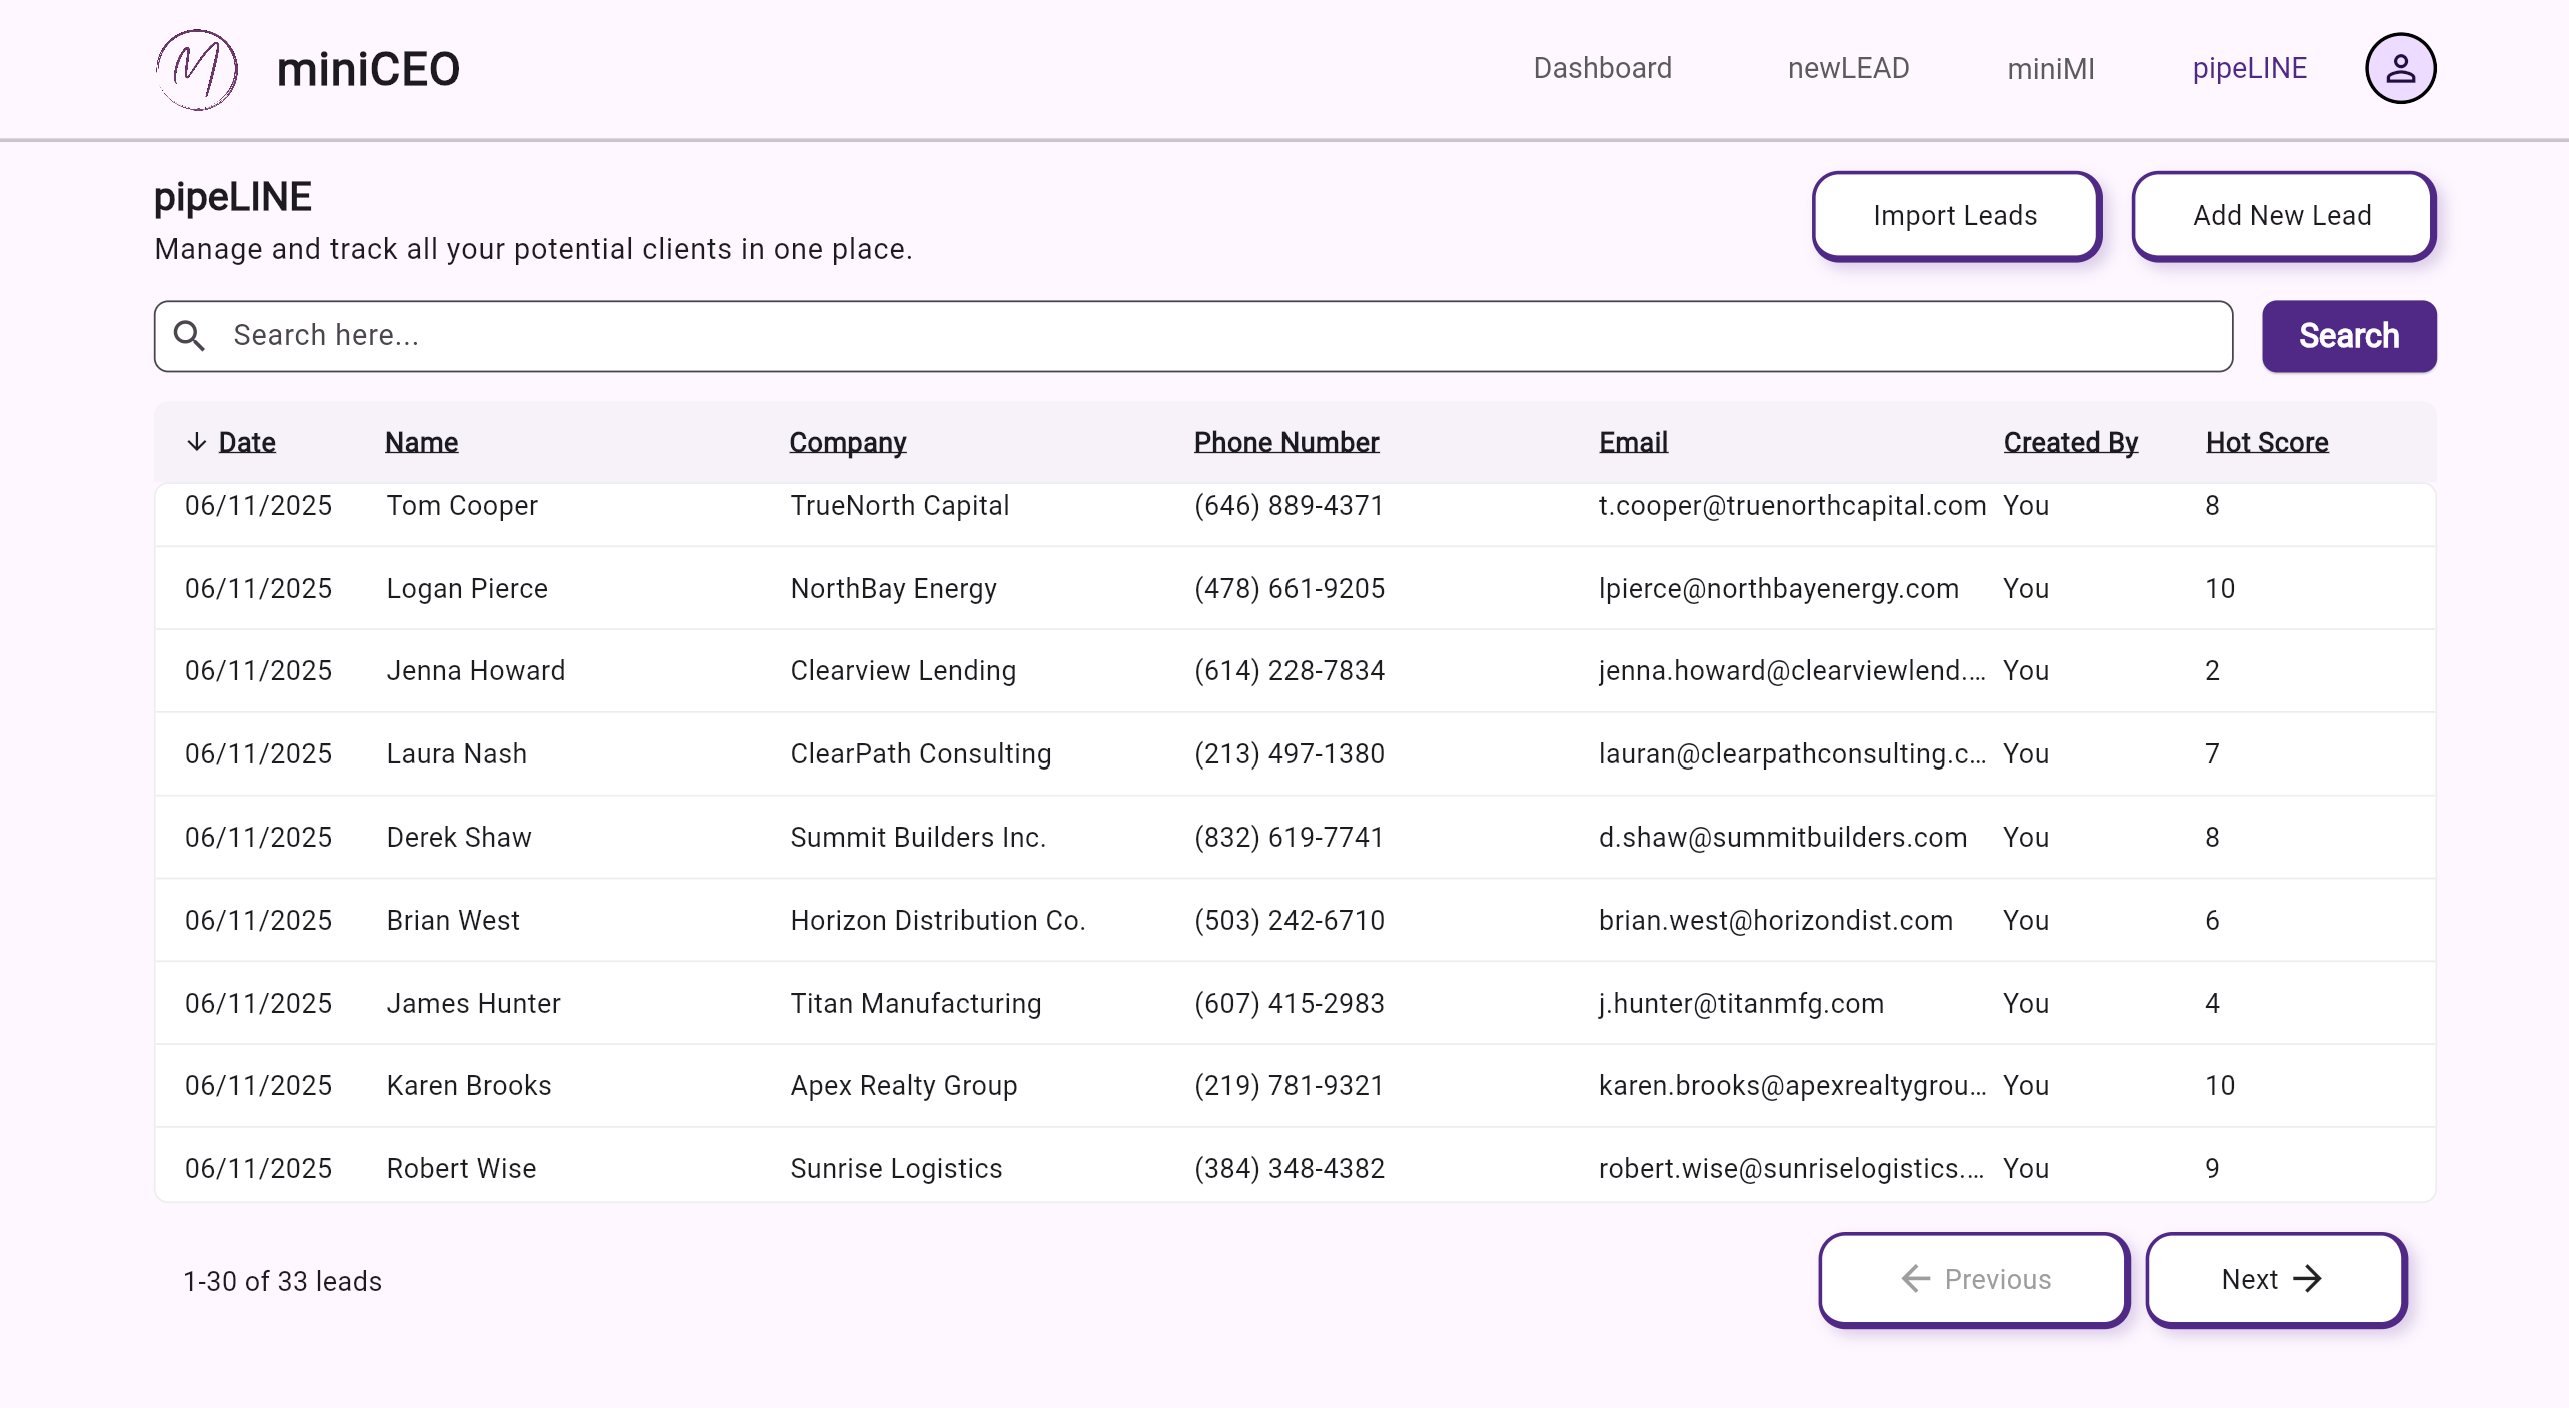Open the user profile avatar icon
Screen dimensions: 2569x1408
coord(2399,69)
